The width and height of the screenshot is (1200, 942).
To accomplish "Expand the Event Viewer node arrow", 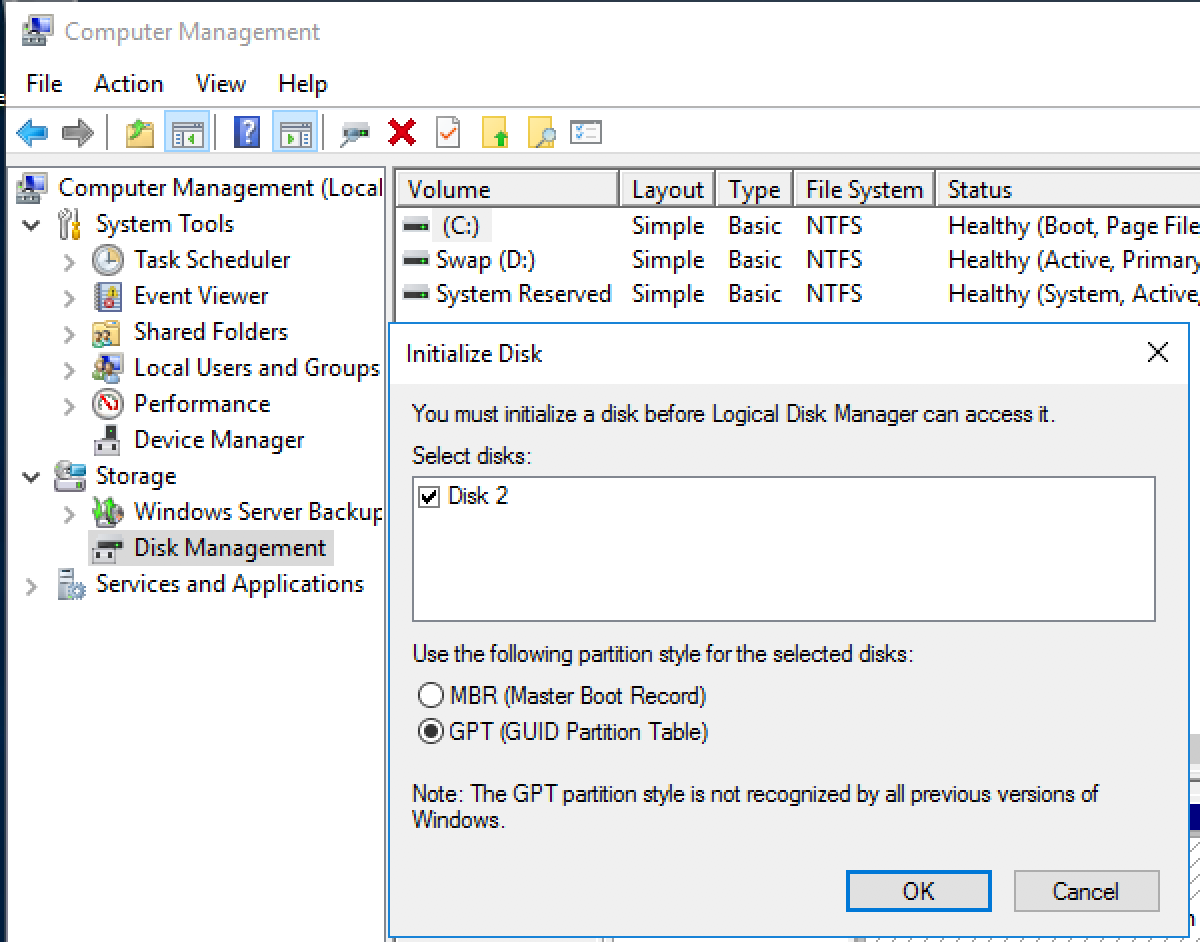I will (69, 297).
